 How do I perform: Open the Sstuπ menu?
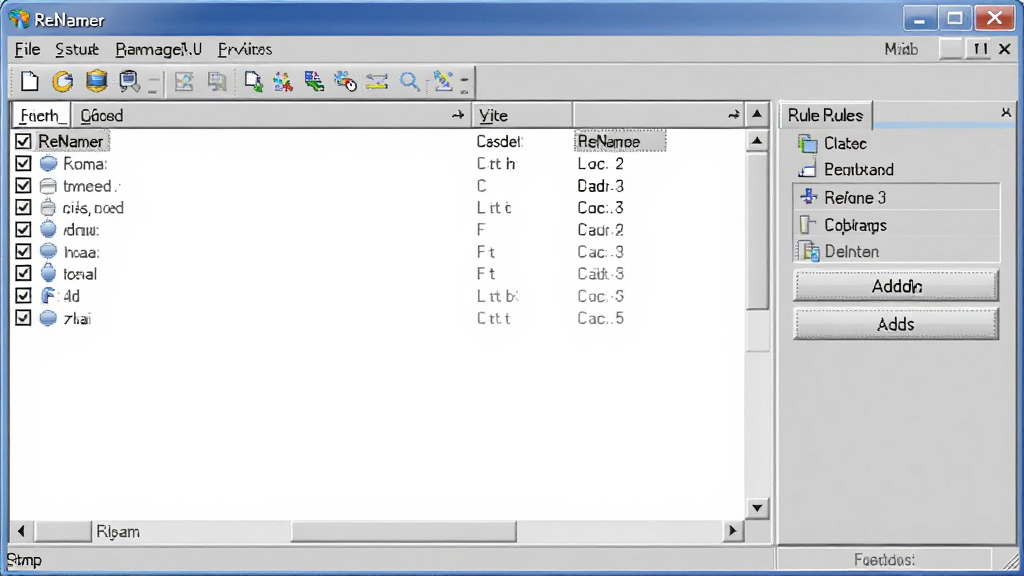coord(77,50)
